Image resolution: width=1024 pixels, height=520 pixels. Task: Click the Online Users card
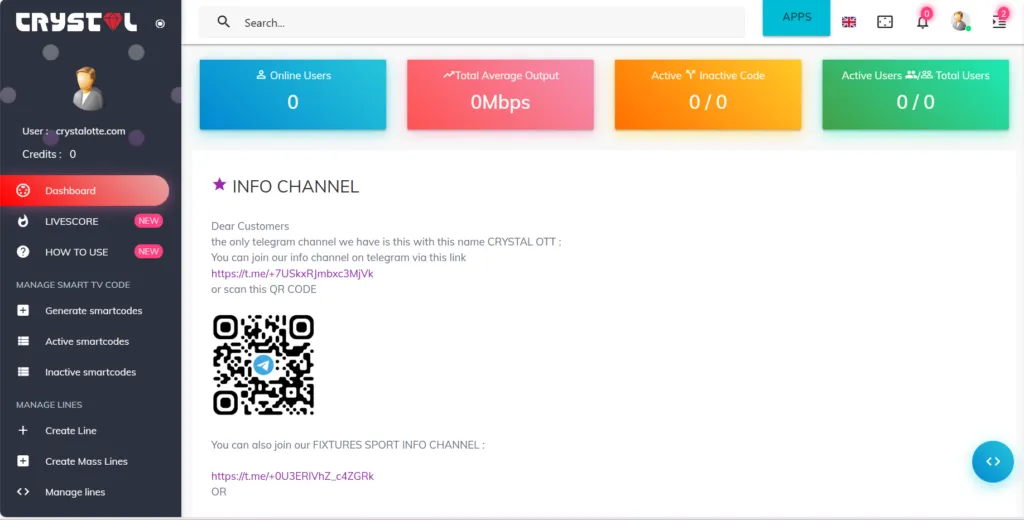click(x=293, y=95)
